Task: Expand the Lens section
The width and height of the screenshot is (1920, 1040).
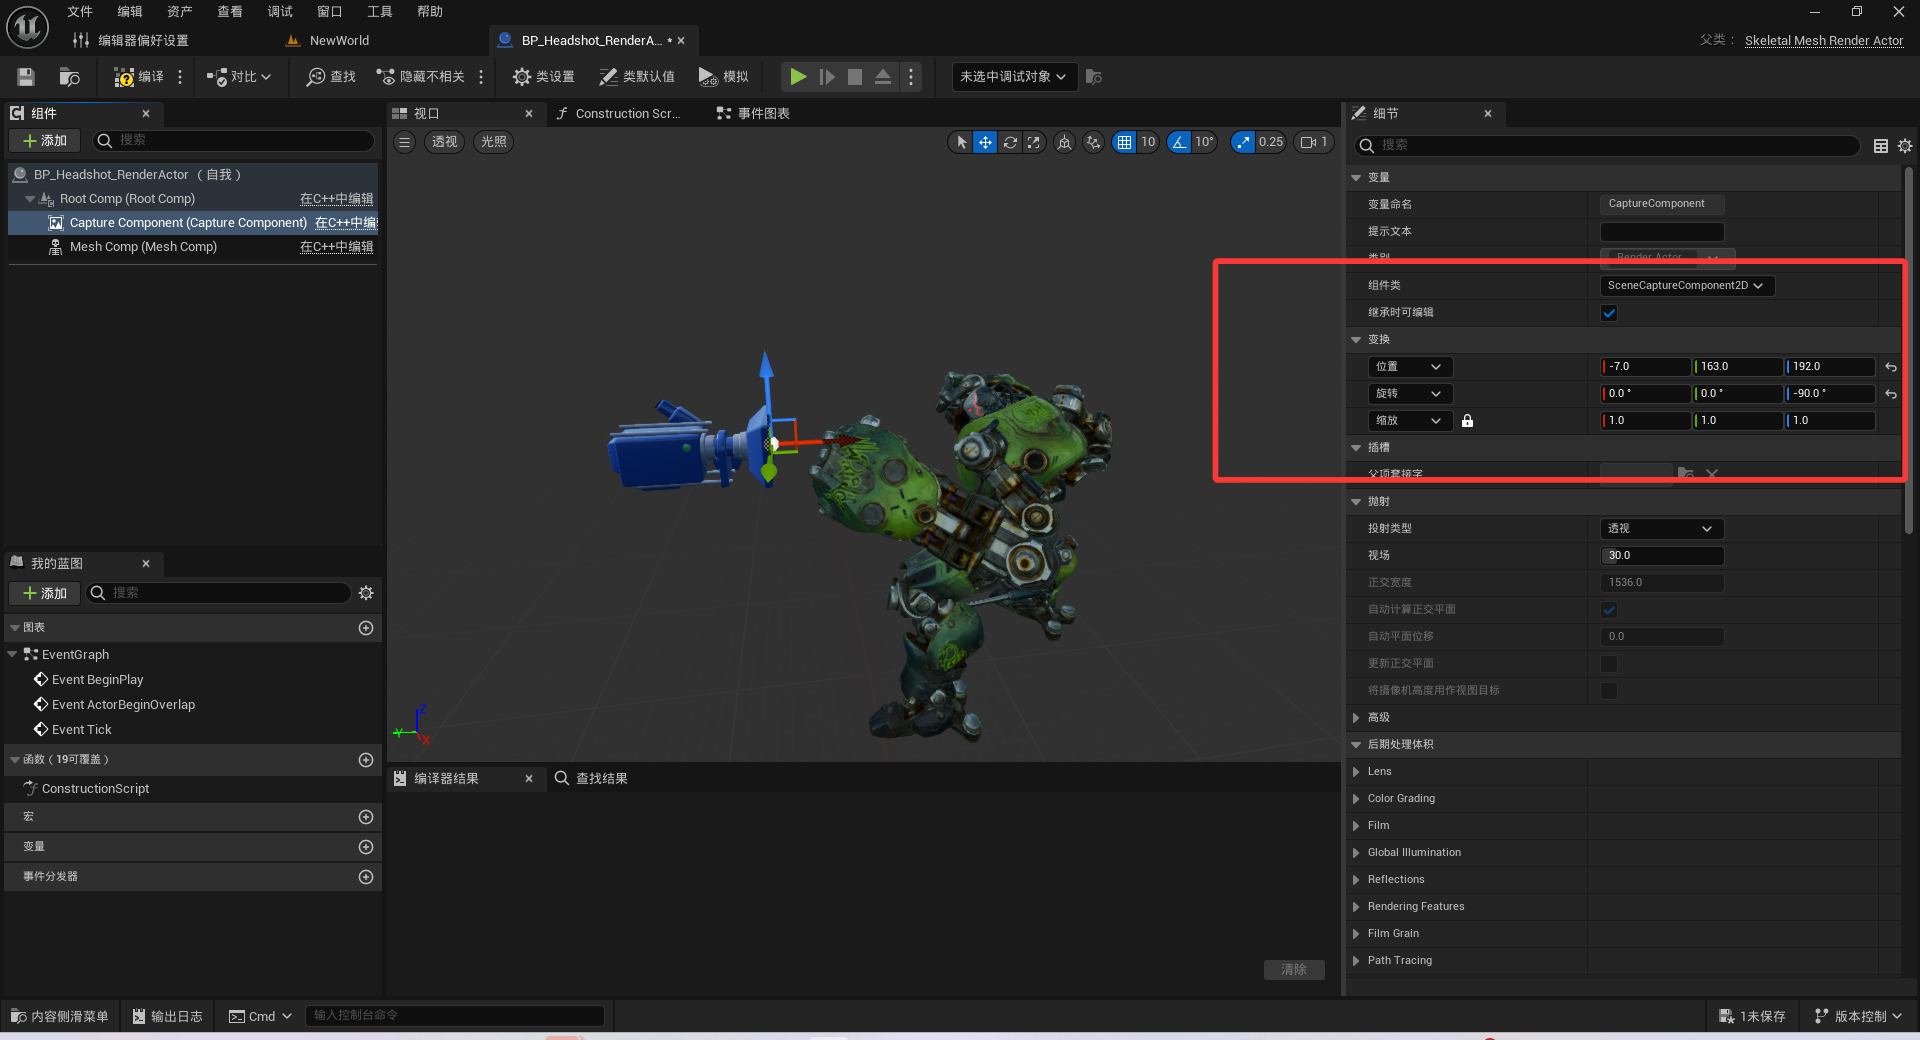Action: point(1357,772)
